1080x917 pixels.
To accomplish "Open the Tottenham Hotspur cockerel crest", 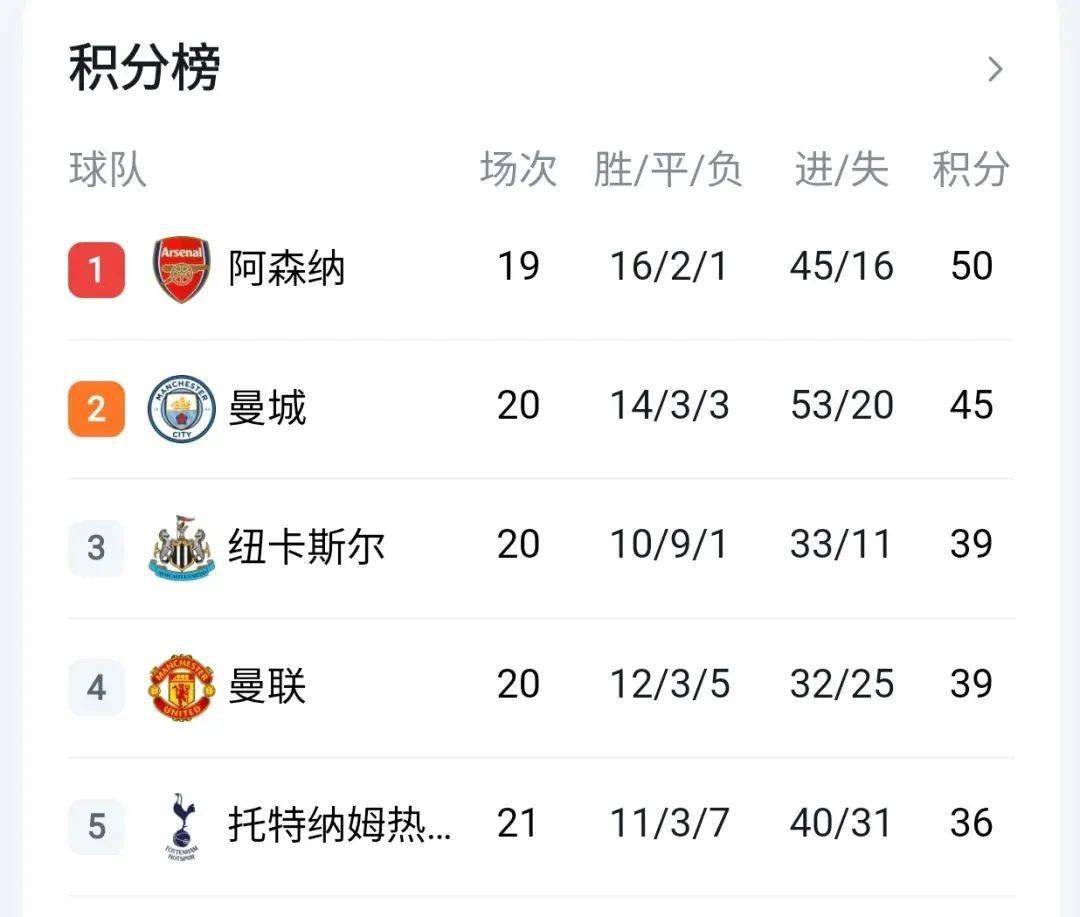I will 182,827.
